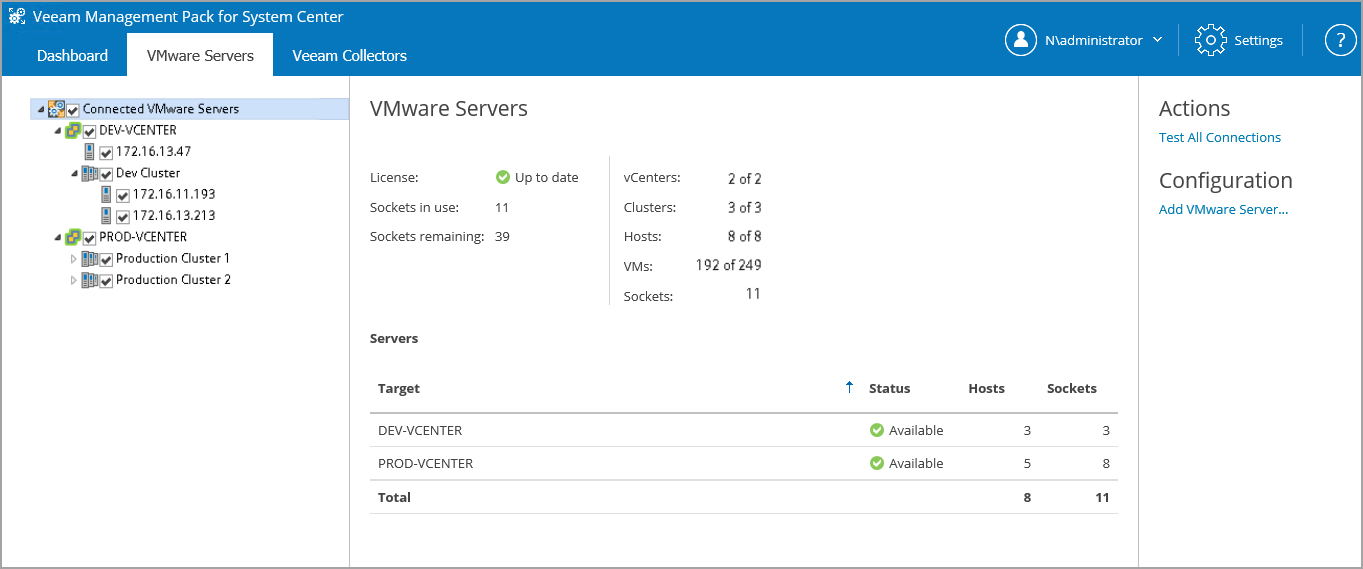The width and height of the screenshot is (1363, 569).
Task: Toggle the PROD-VCENTER checkbox
Action: 90,238
